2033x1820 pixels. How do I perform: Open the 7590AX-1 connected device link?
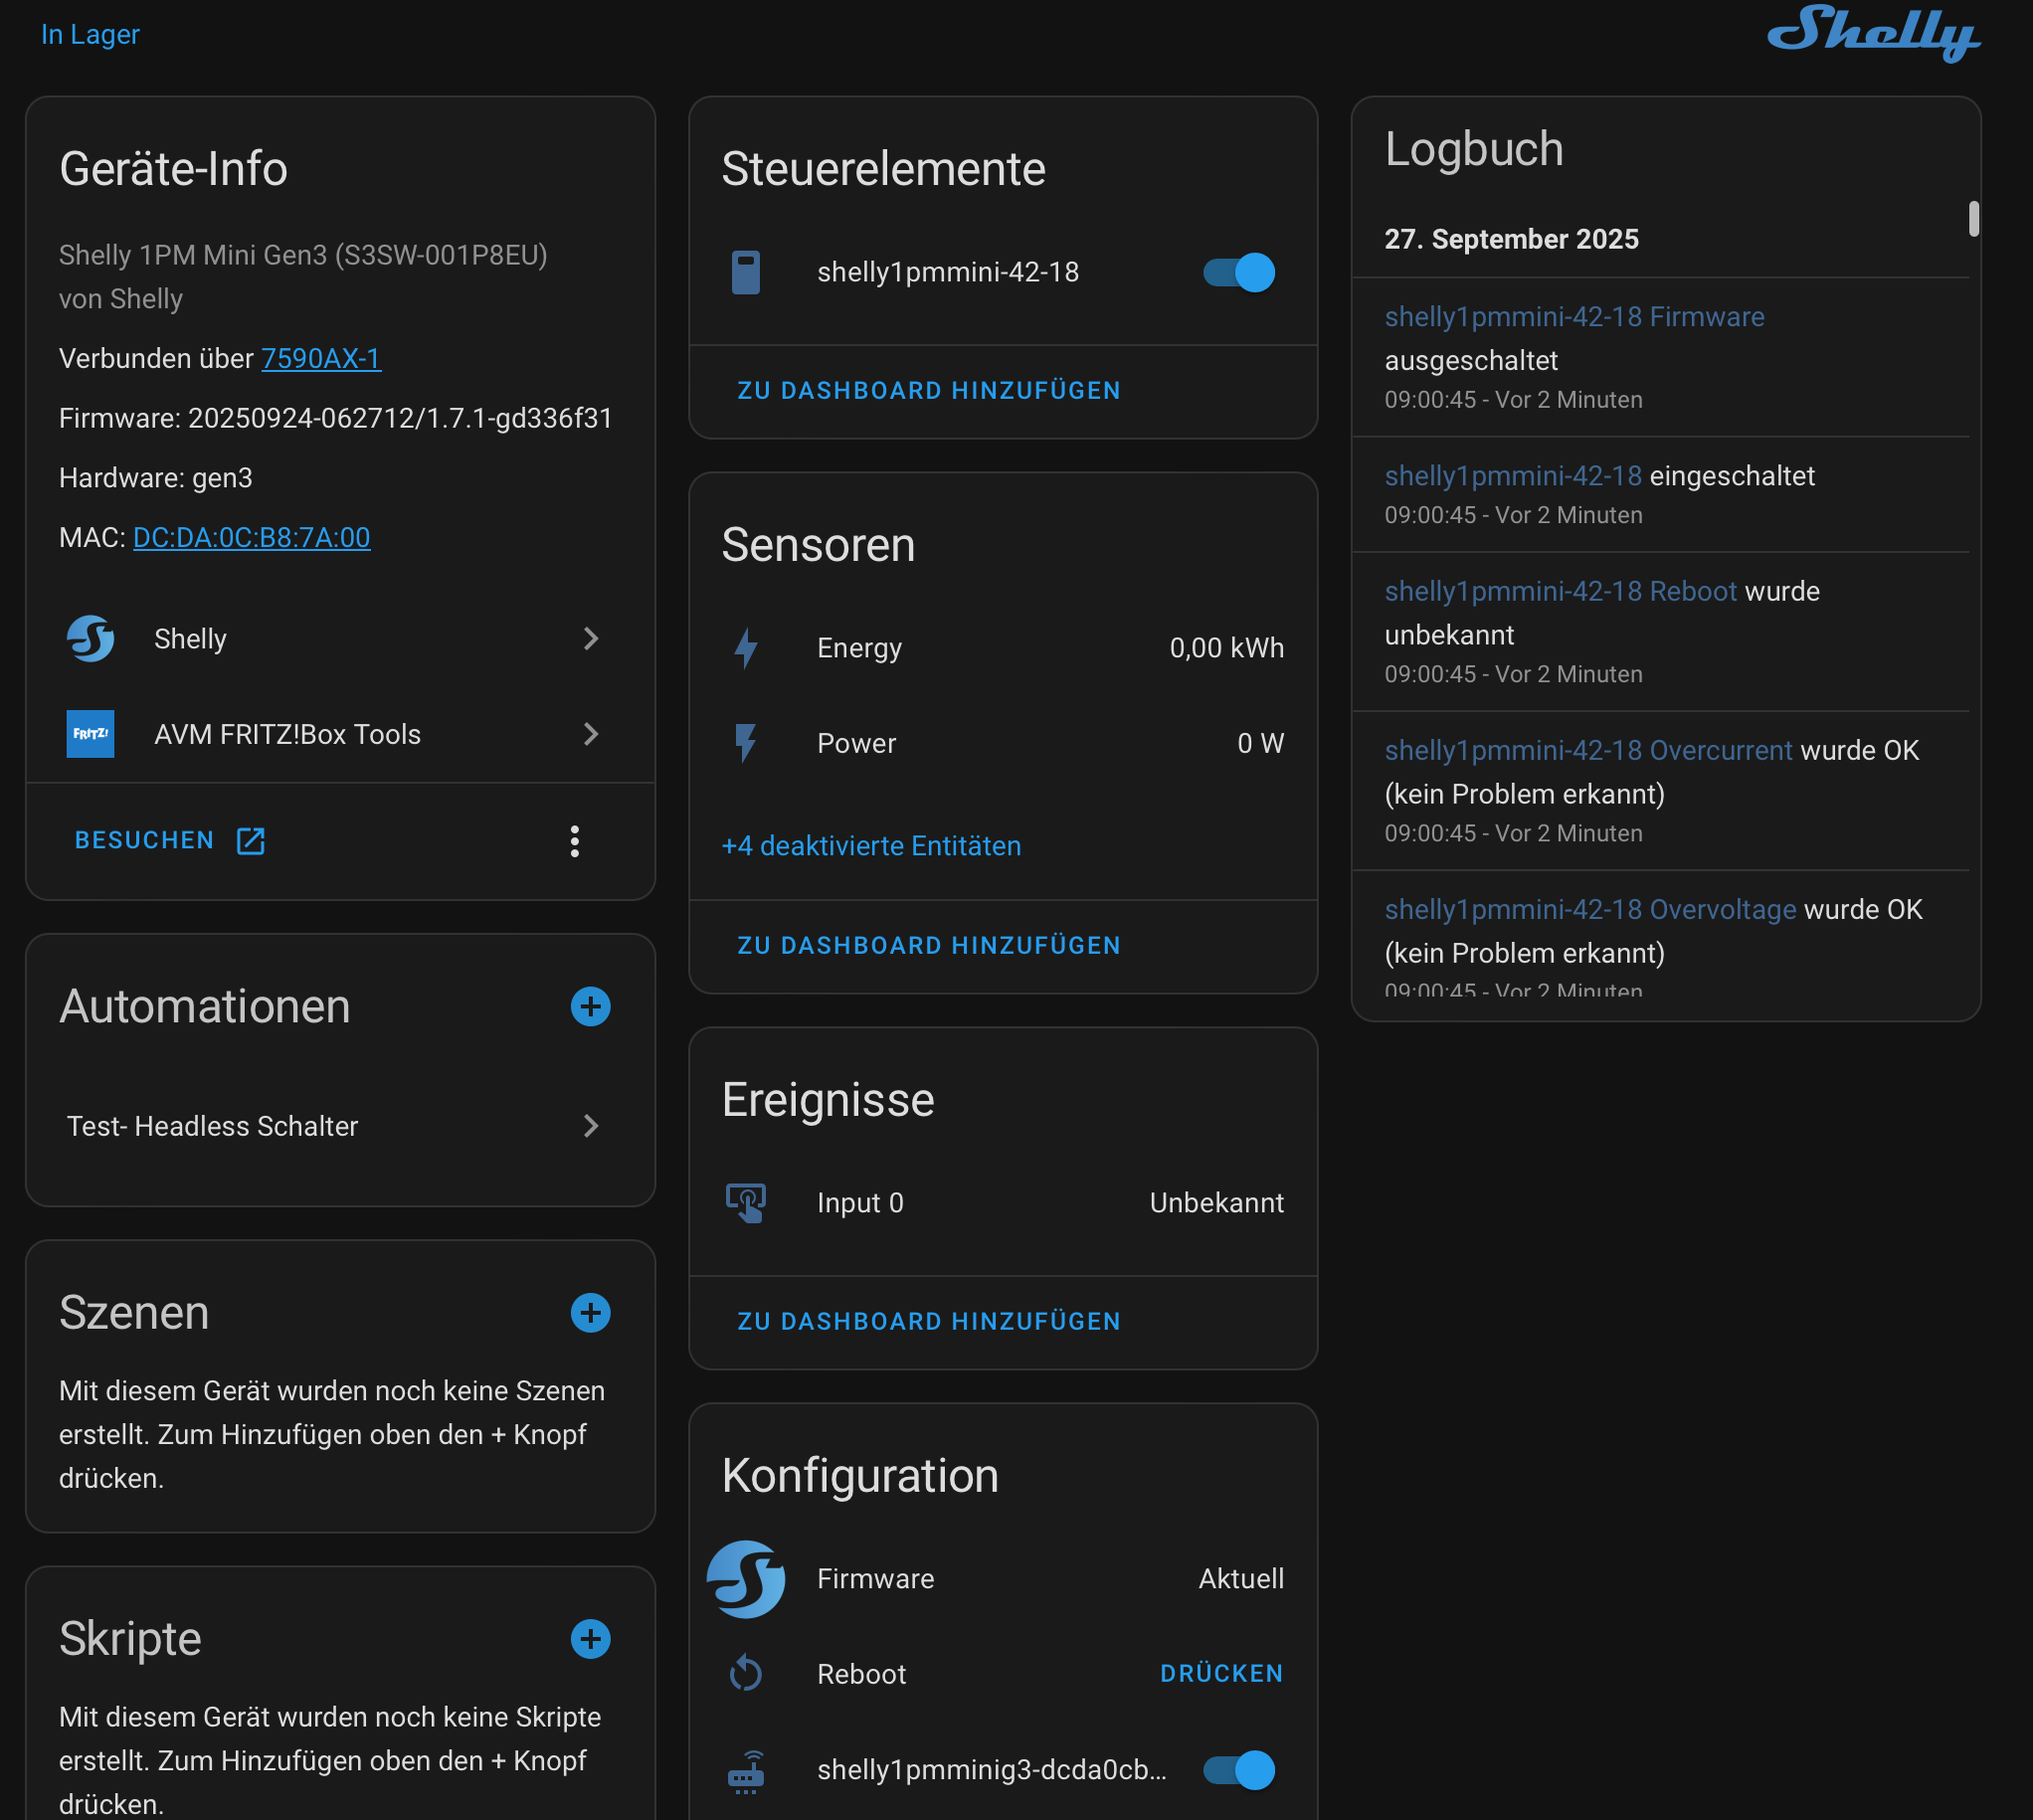(x=320, y=358)
